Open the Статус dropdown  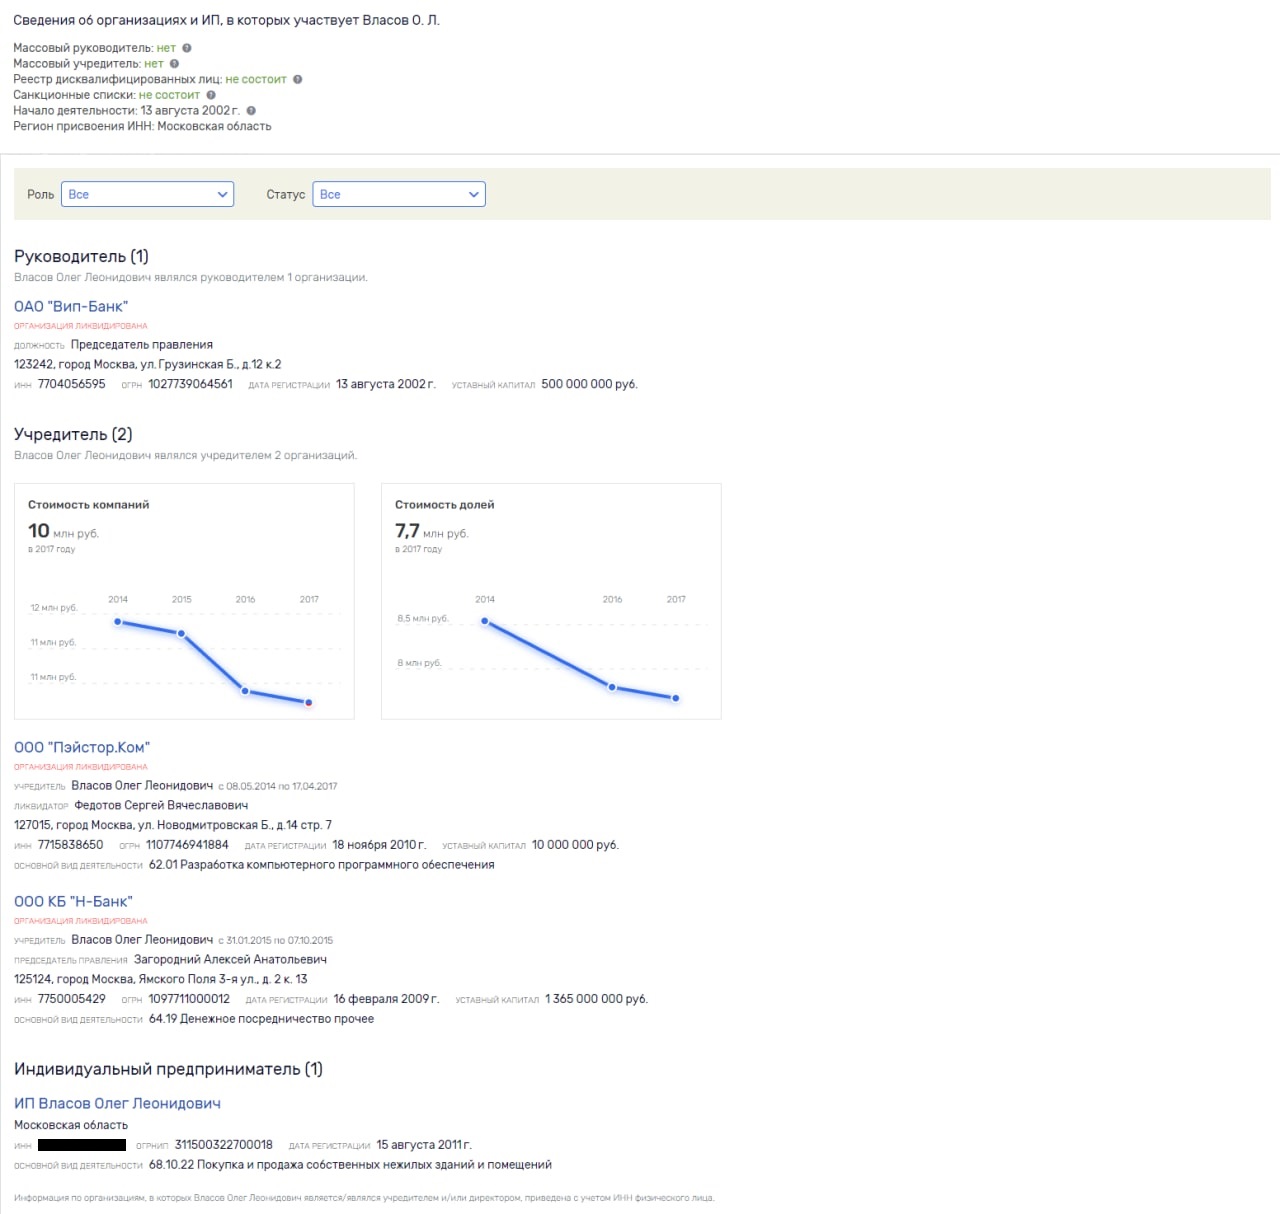point(399,194)
